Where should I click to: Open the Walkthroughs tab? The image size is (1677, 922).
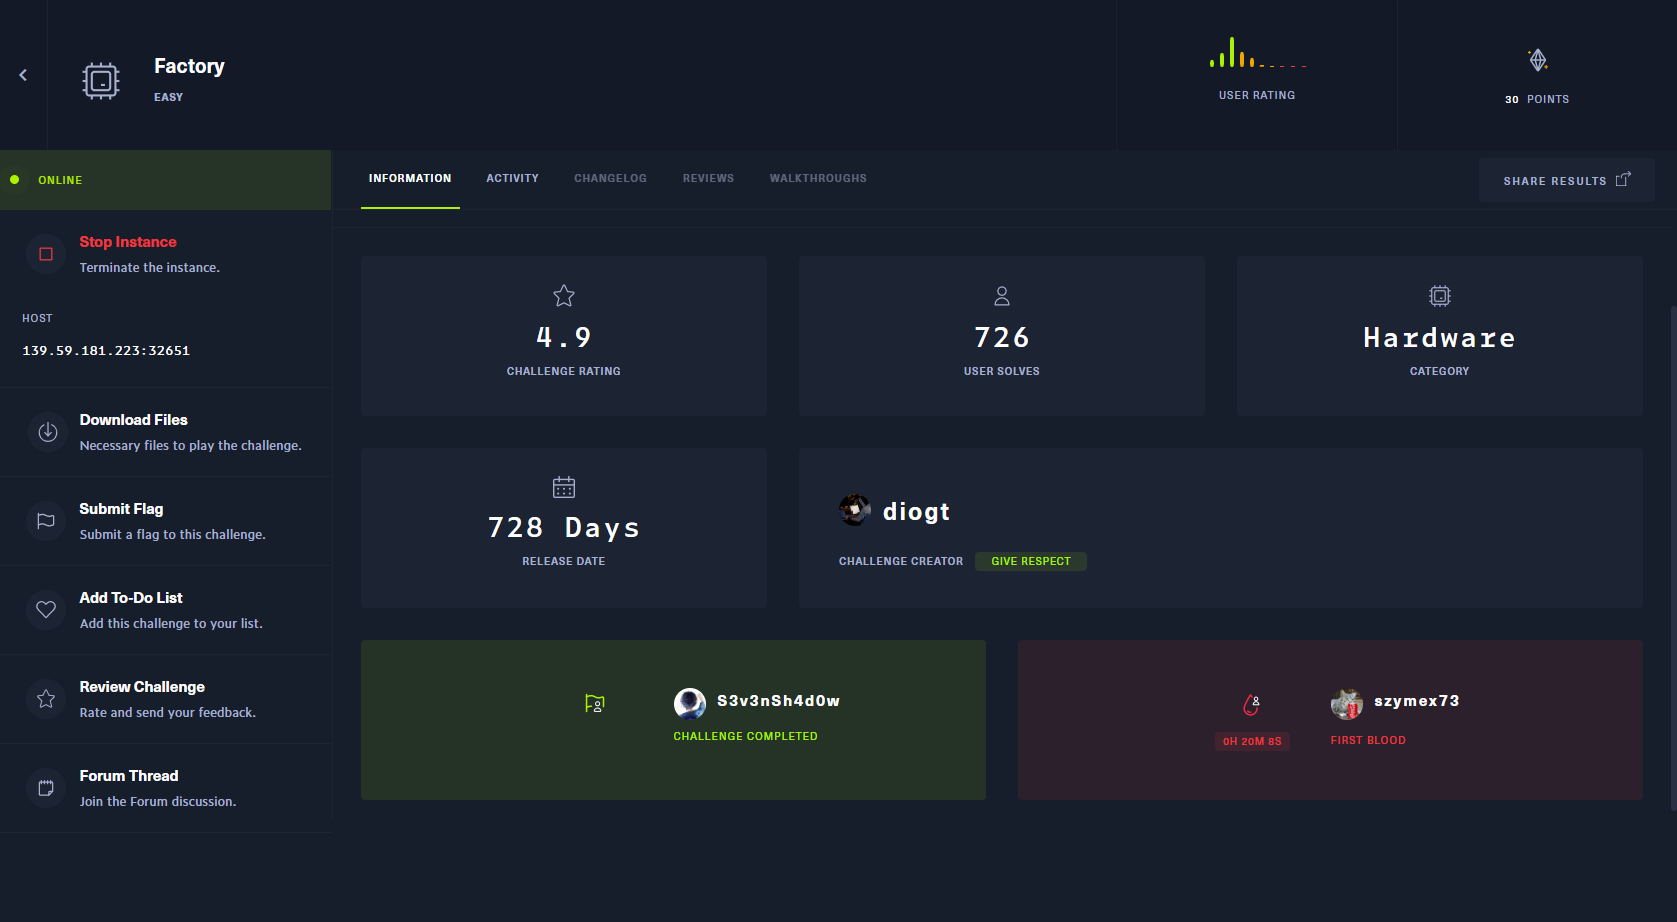tap(818, 179)
